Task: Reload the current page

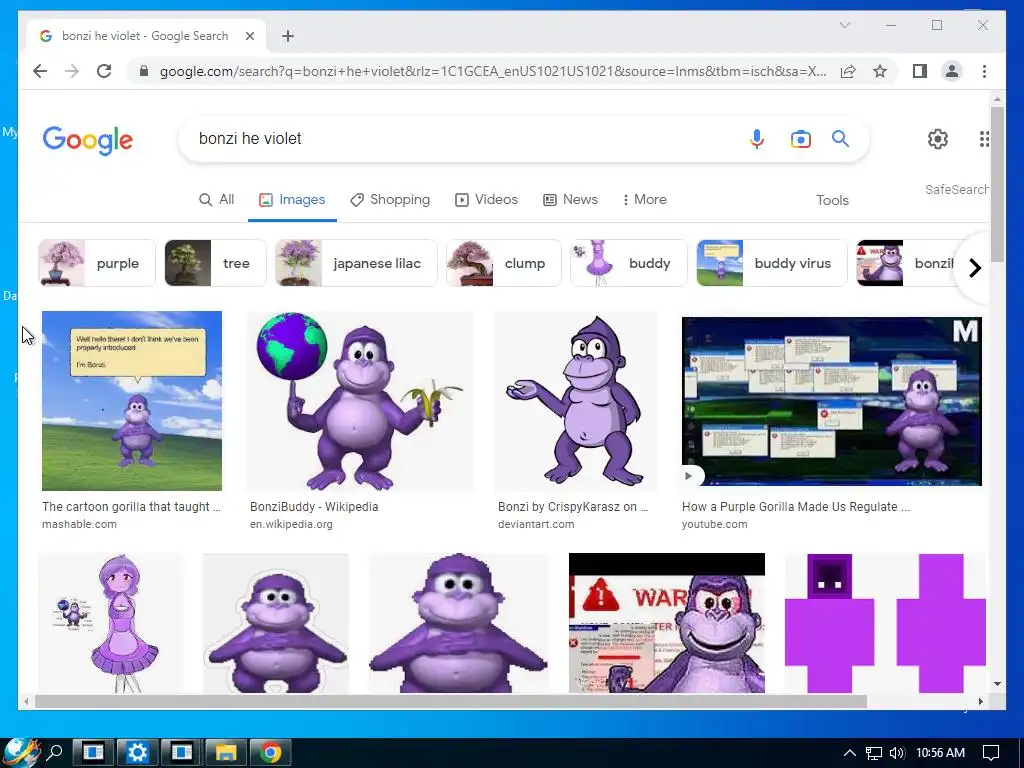Action: (104, 71)
